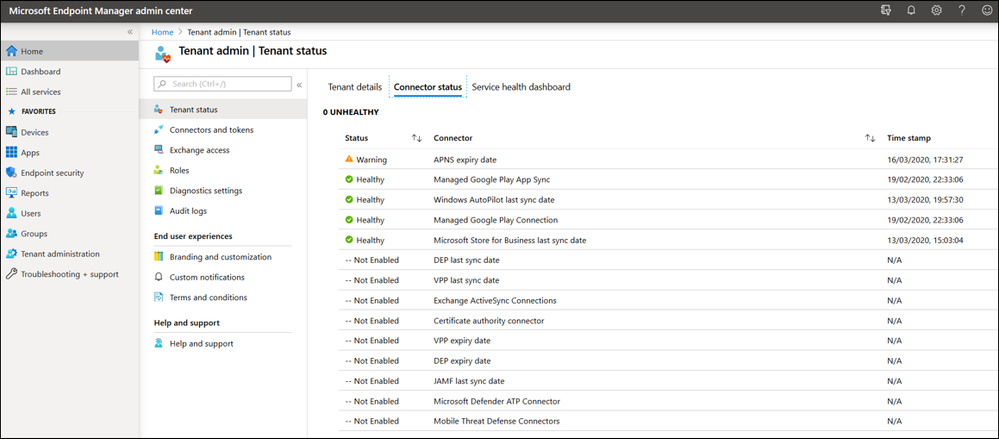Open Exchange access menu link
The image size is (999, 439).
(x=199, y=150)
